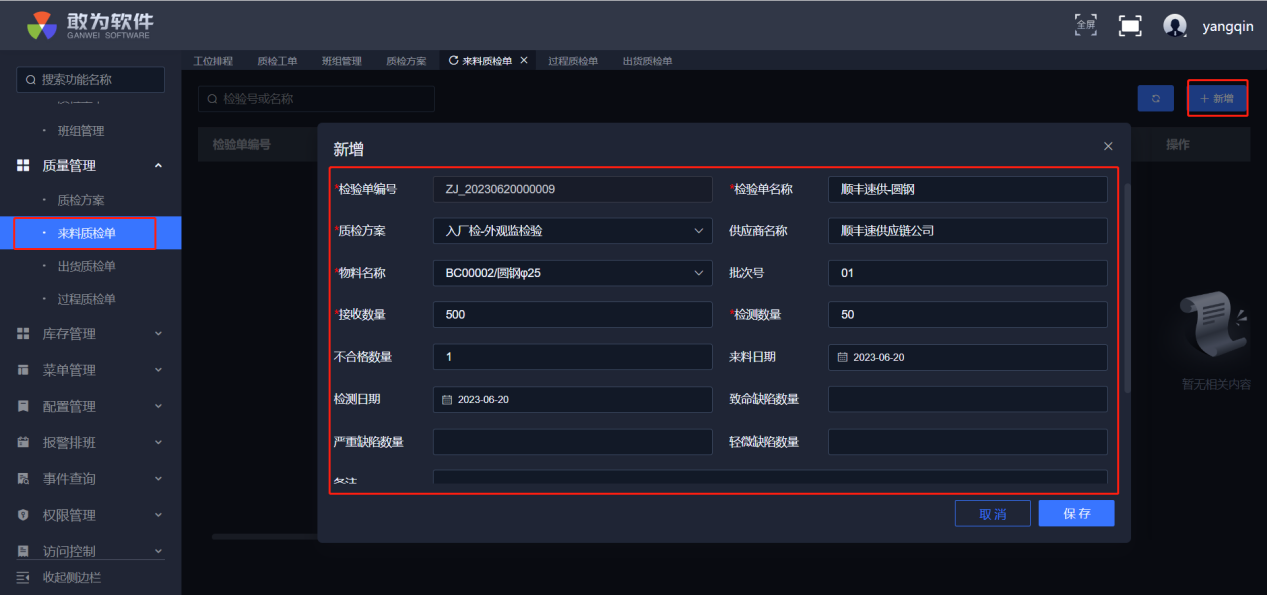Click the 供应商名称 input field
Screen dimensions: 1267x595
(x=968, y=231)
